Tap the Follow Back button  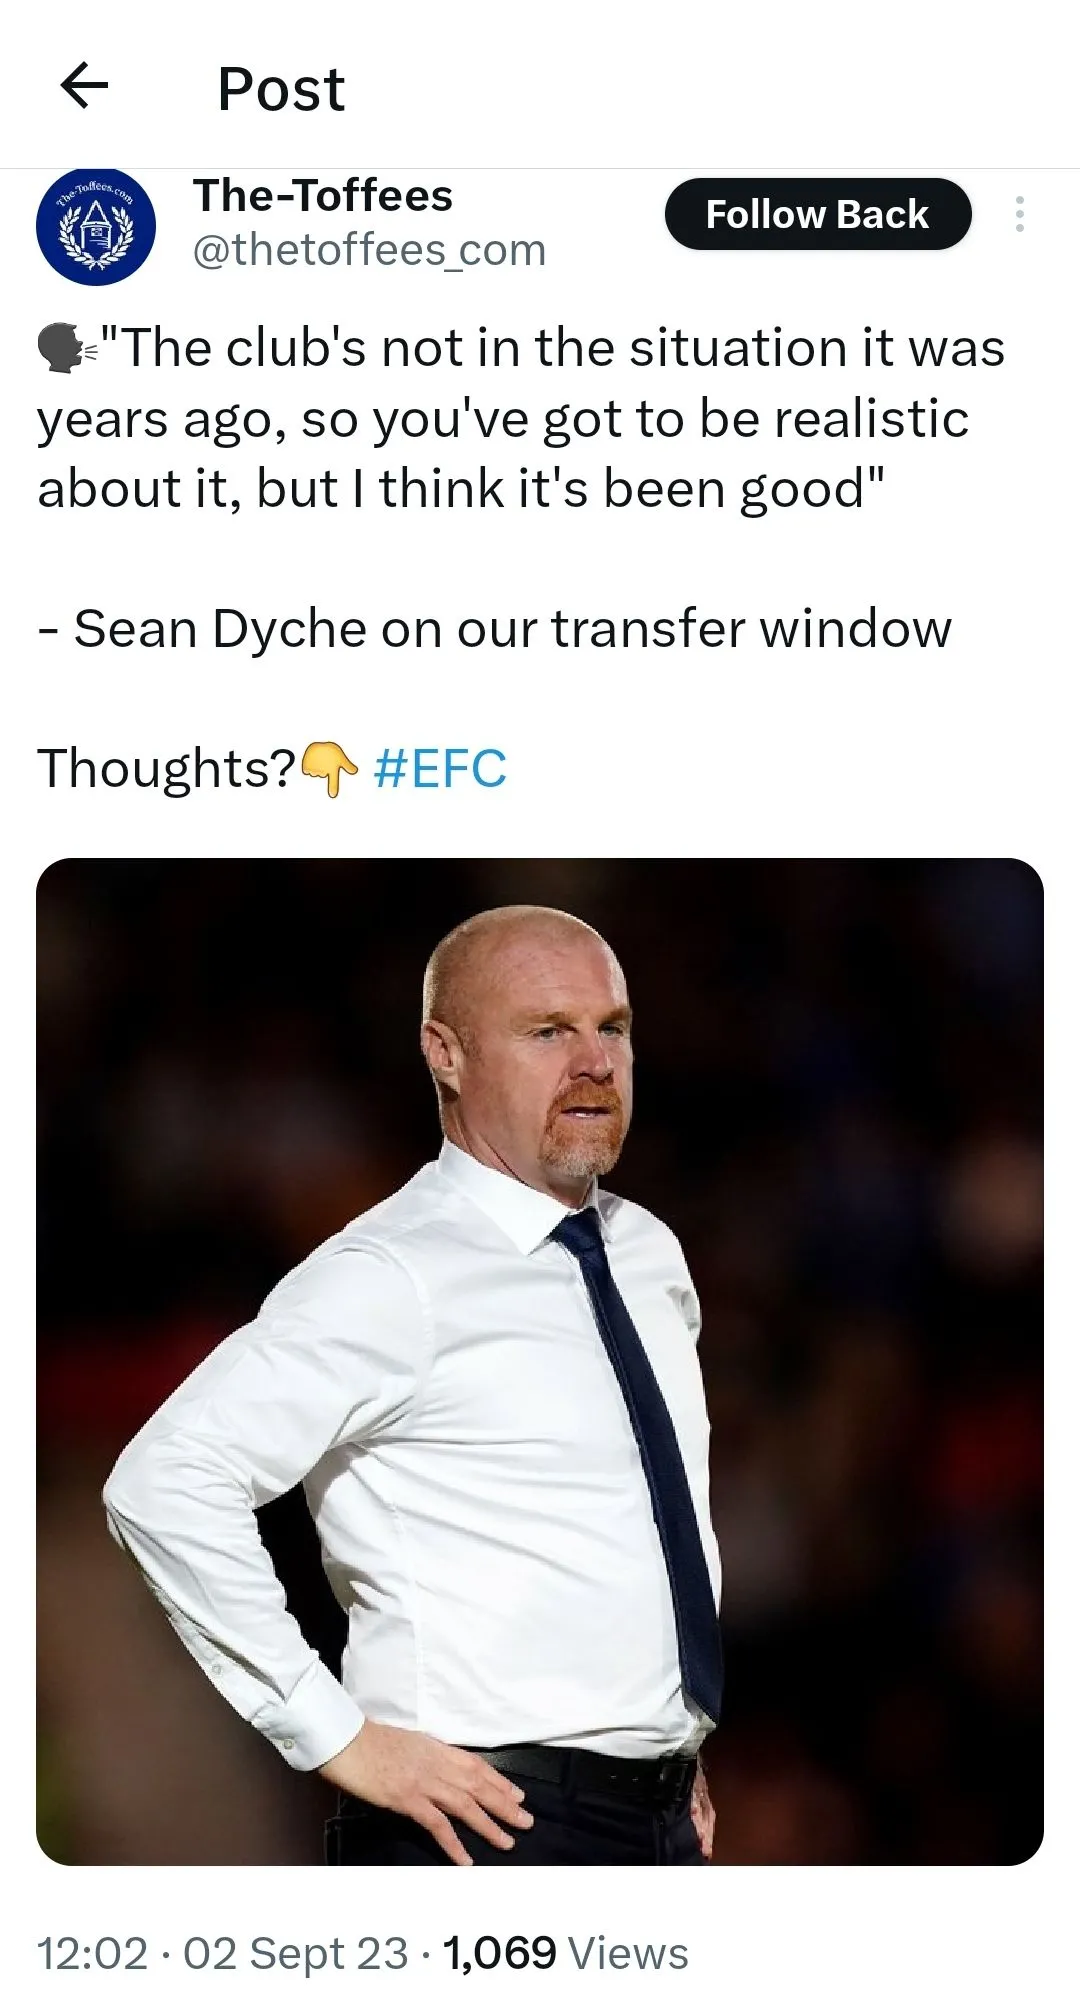(x=818, y=214)
